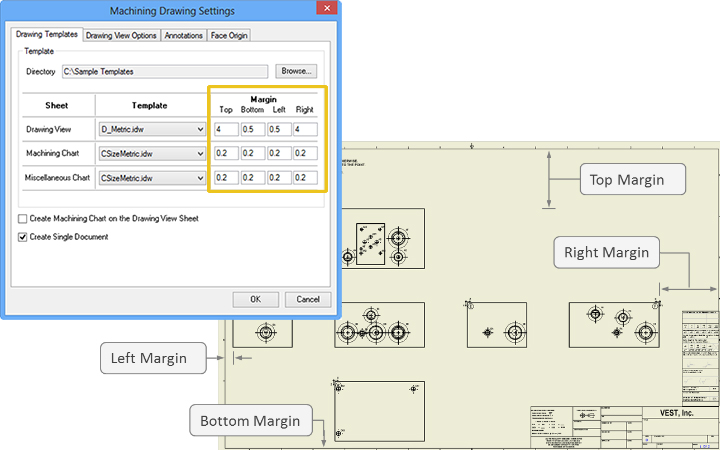720x450 pixels.
Task: Open the Machining Chart template dropdown
Action: [199, 154]
